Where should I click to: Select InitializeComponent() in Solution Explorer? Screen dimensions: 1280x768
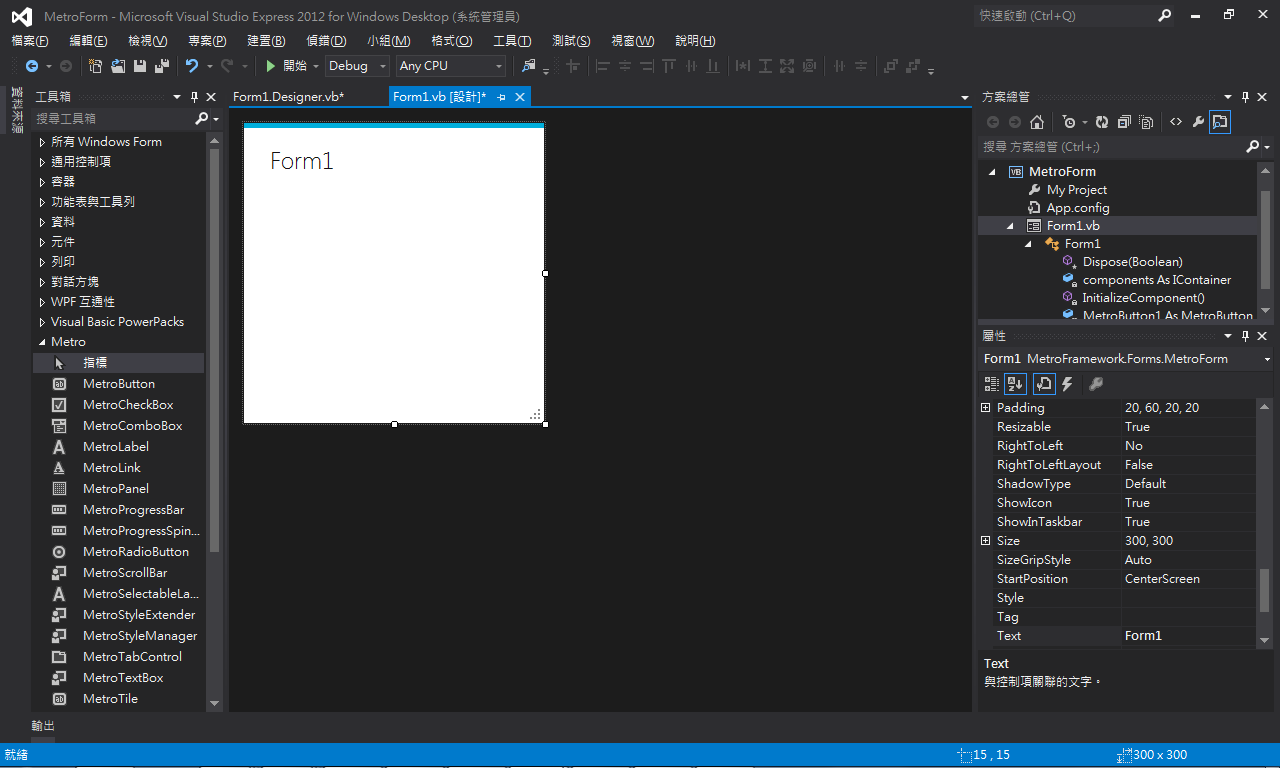1143,298
